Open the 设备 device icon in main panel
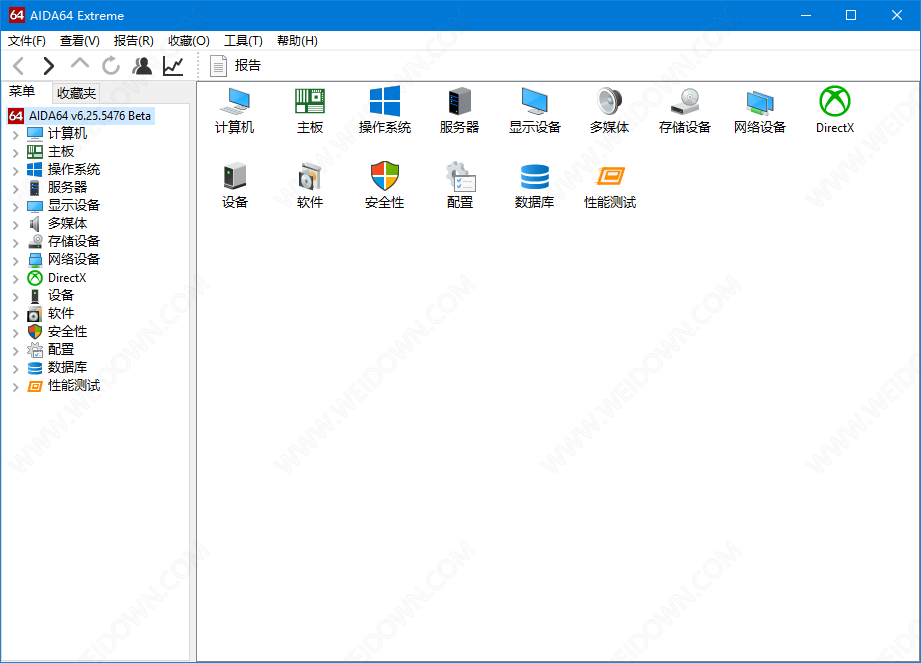The height and width of the screenshot is (663, 921). point(234,186)
